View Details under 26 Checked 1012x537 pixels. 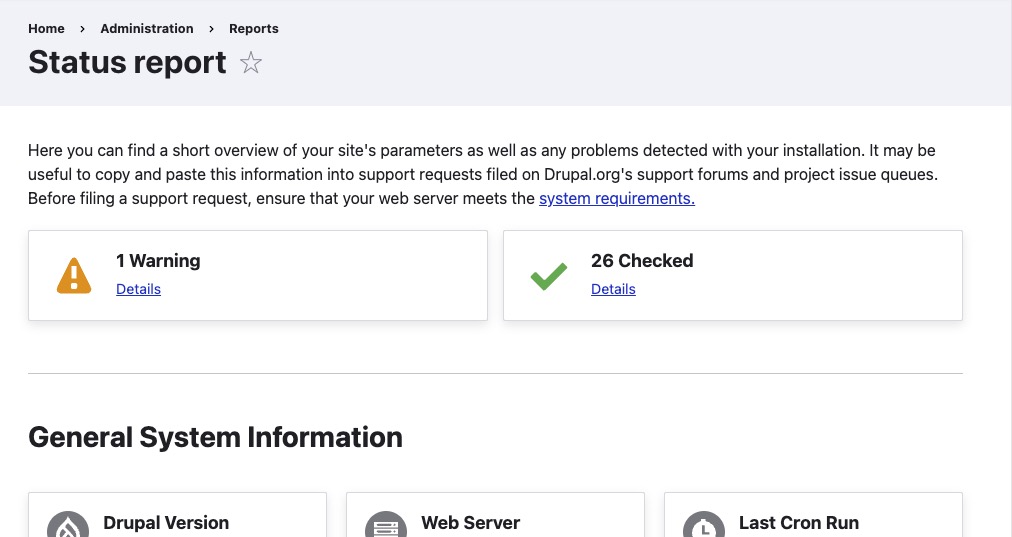(613, 289)
